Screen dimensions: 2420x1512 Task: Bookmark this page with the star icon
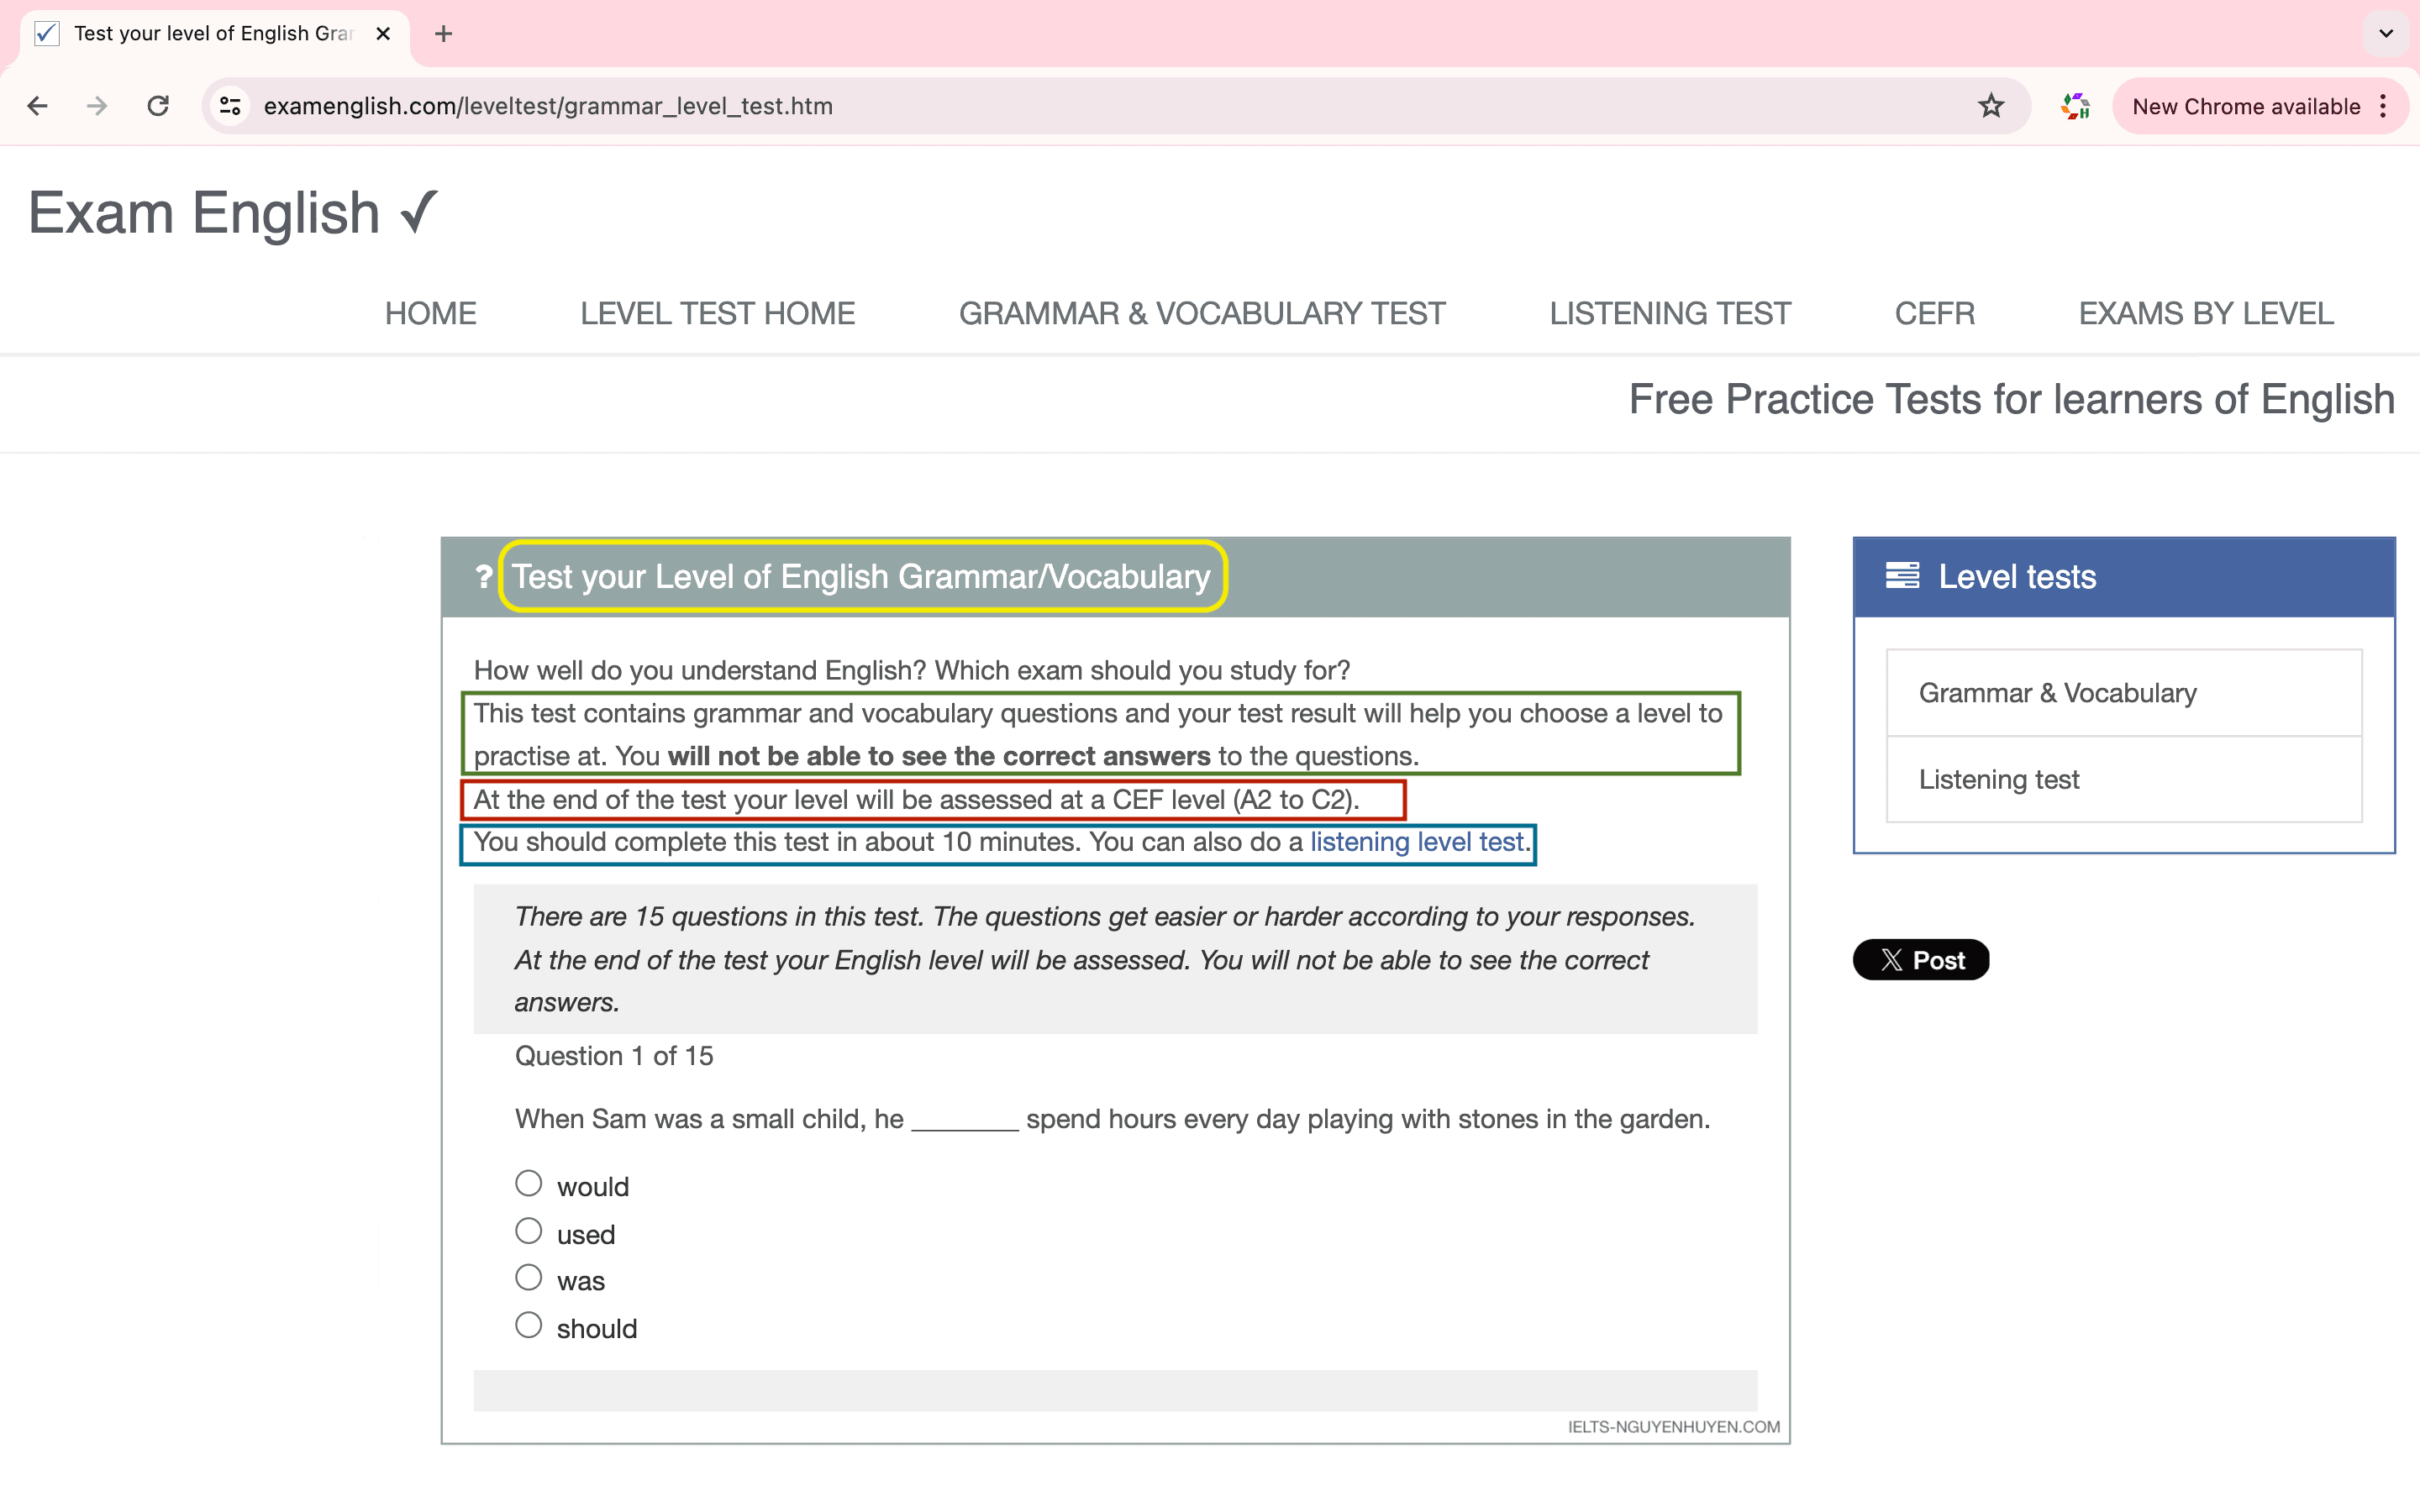(x=1991, y=106)
